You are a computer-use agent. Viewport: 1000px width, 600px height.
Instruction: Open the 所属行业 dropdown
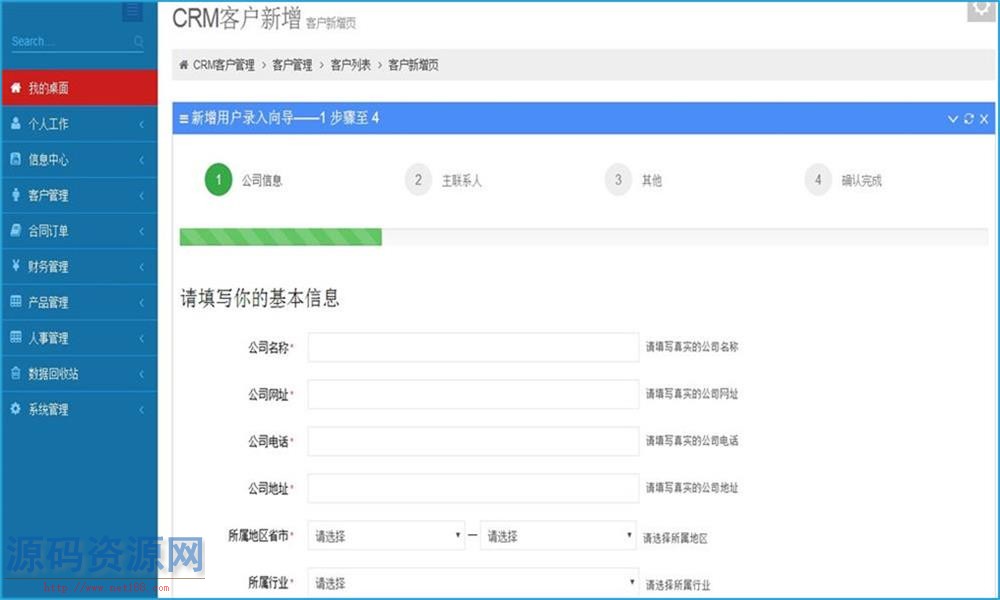coord(473,582)
